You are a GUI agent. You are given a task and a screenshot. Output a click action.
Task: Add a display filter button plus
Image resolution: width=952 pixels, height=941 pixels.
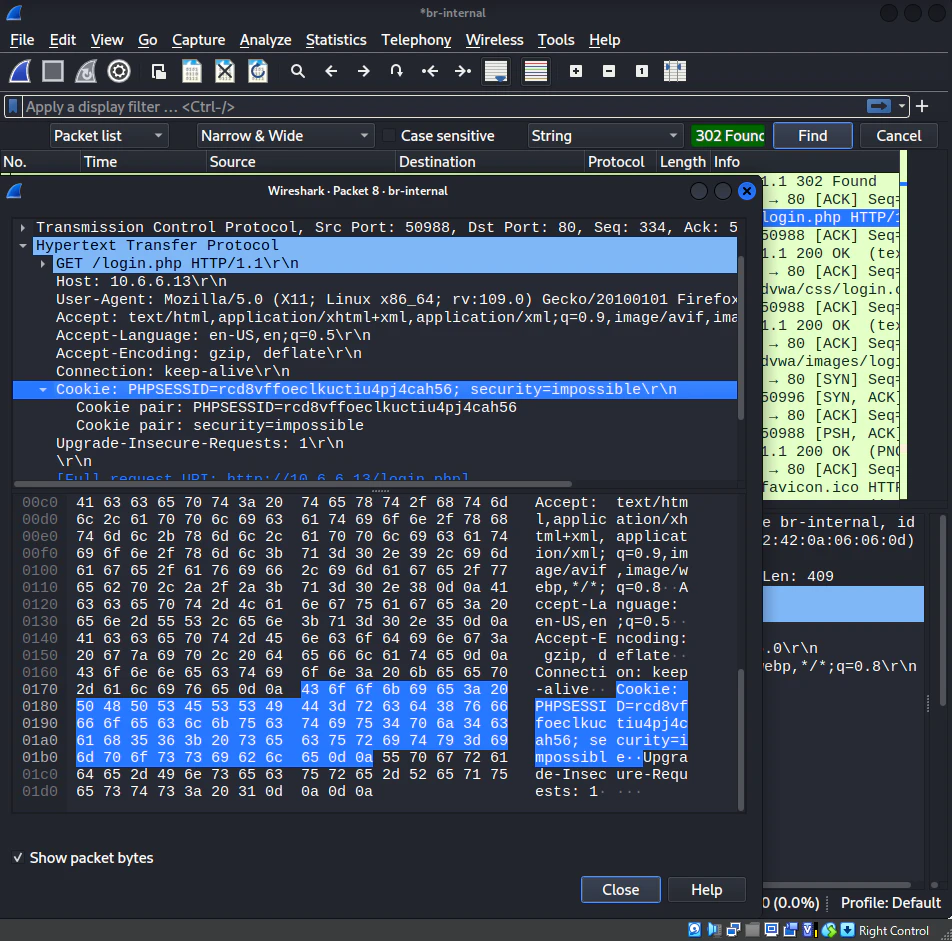[x=922, y=106]
